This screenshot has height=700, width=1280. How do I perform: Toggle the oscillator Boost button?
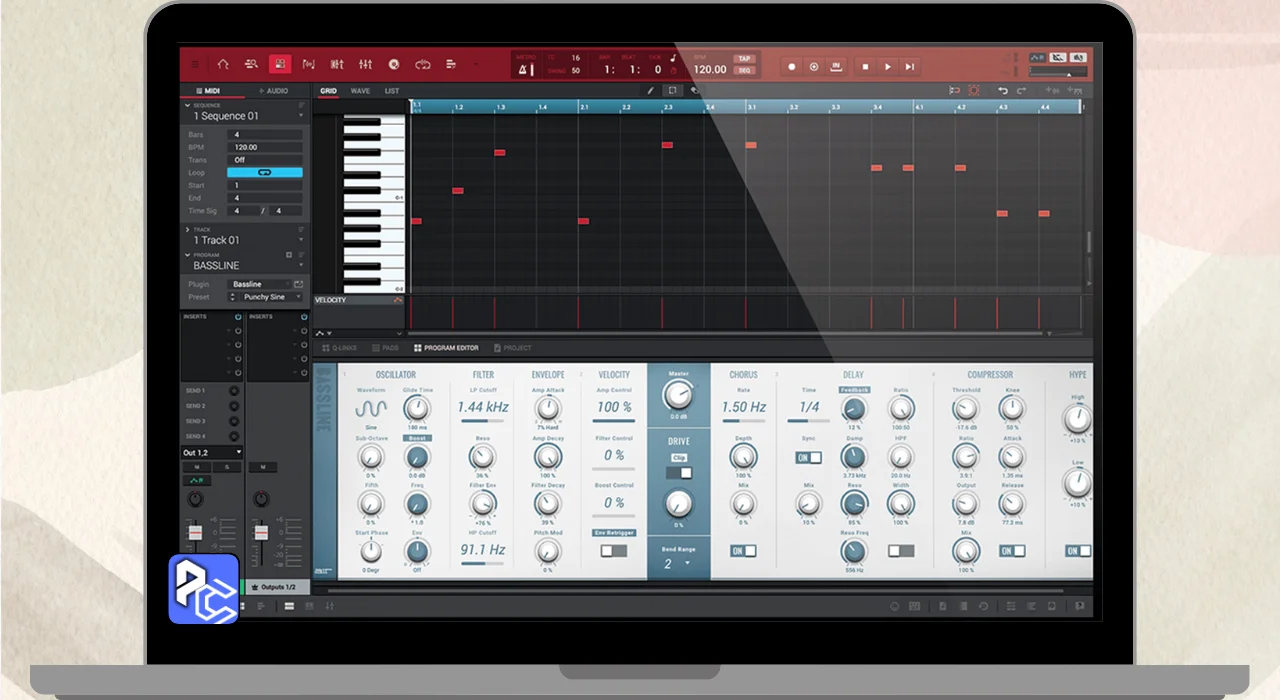tap(417, 438)
